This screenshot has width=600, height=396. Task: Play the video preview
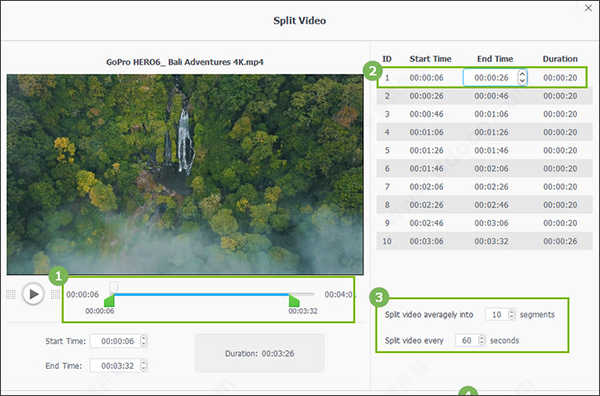[33, 294]
